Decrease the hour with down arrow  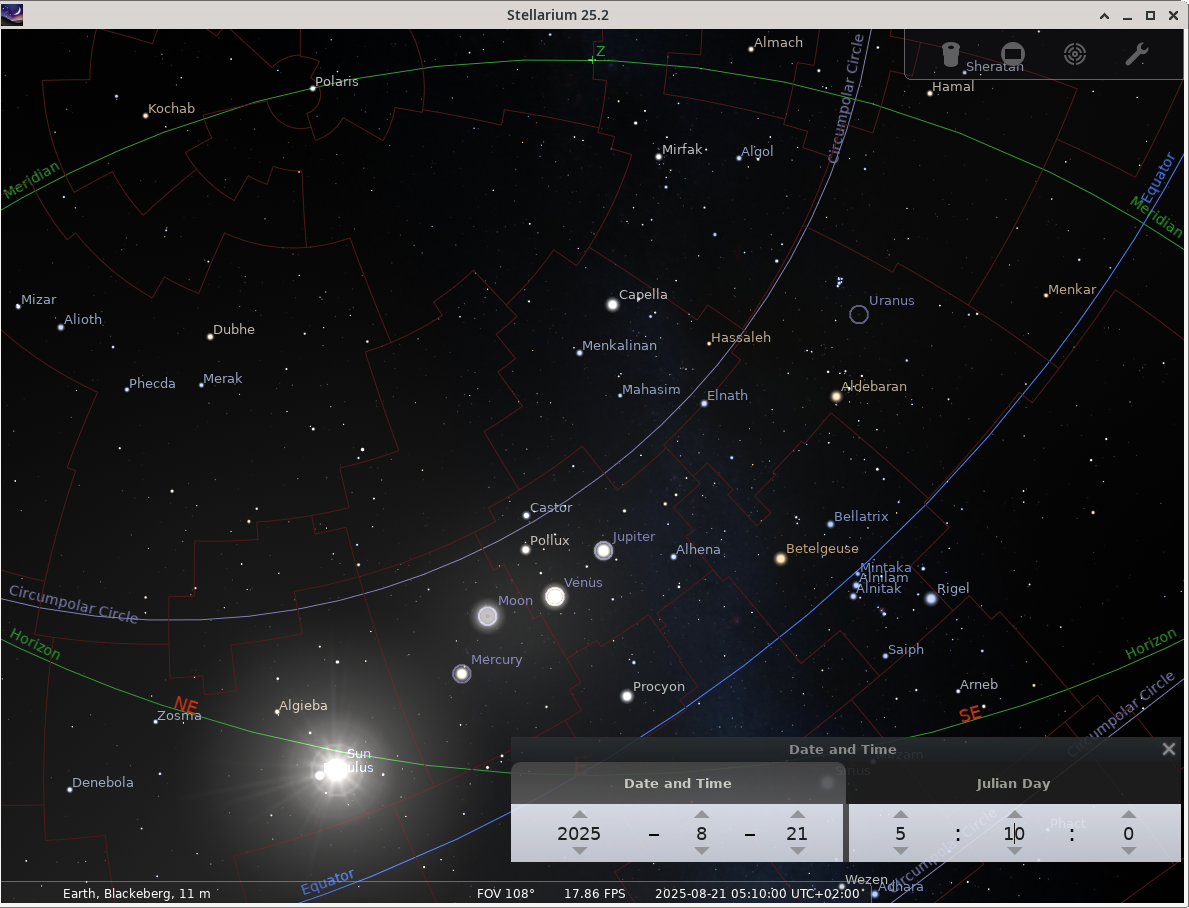pyautogui.click(x=900, y=851)
